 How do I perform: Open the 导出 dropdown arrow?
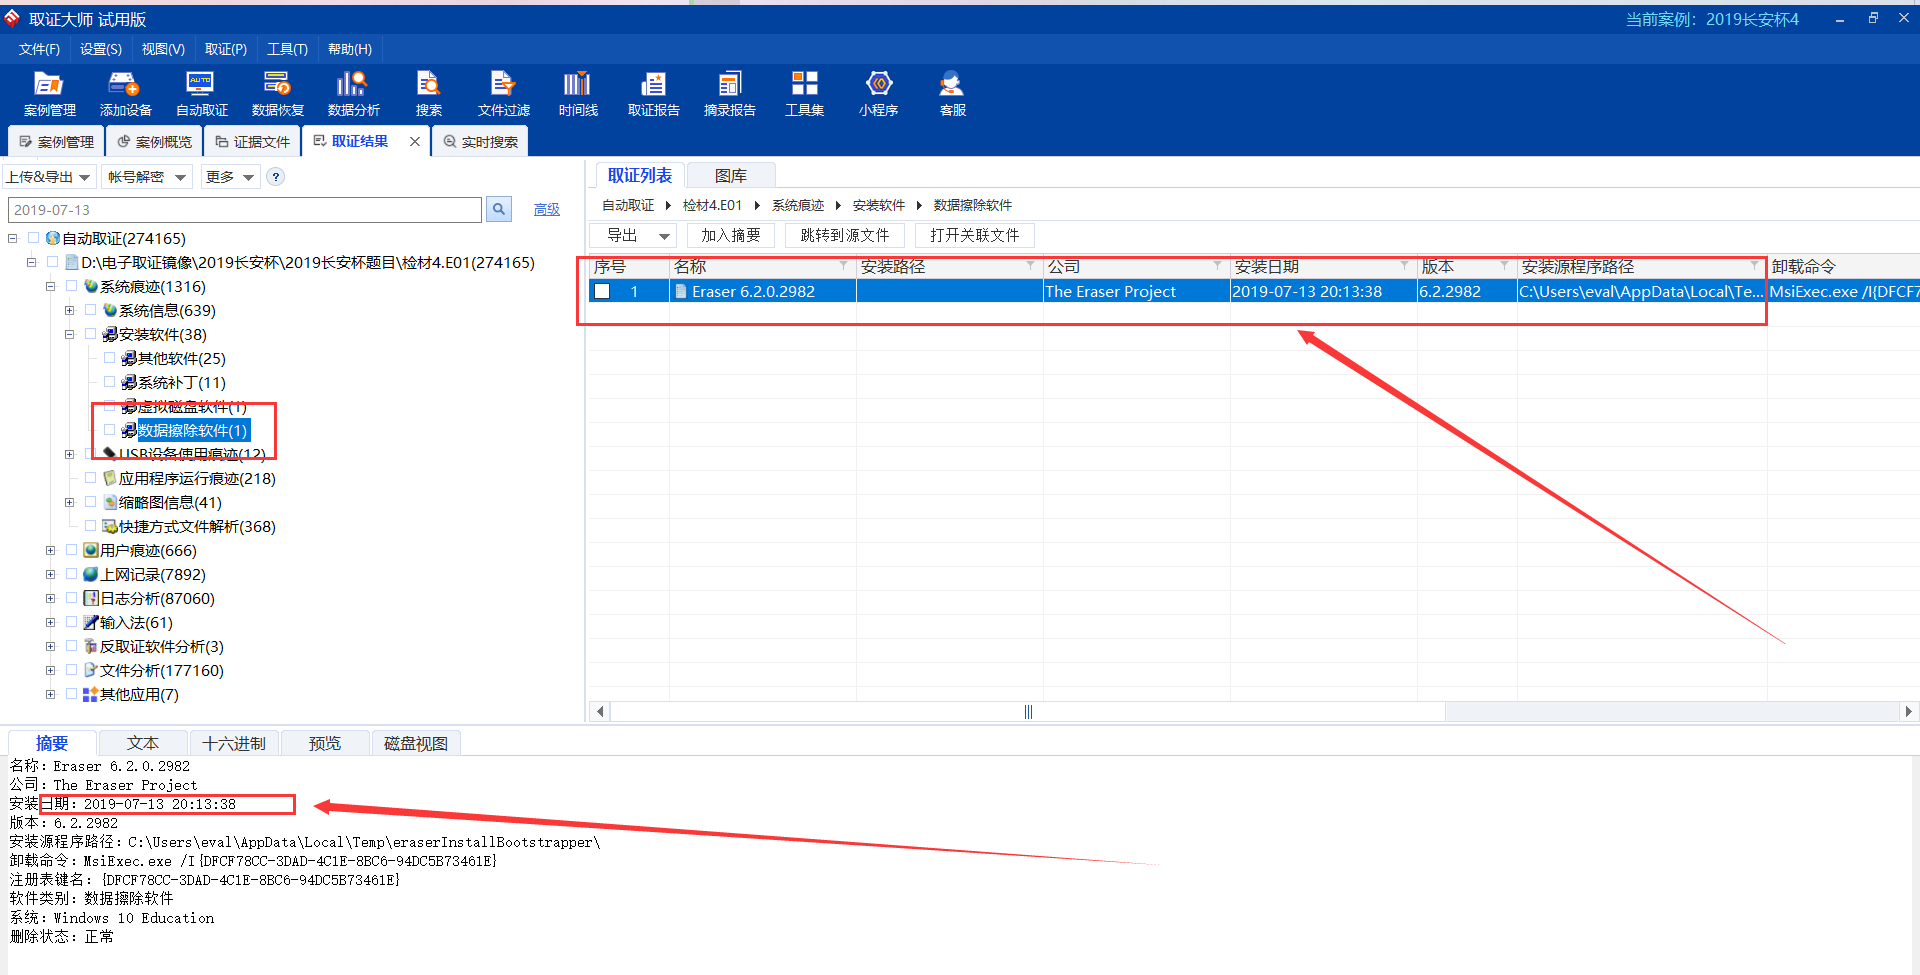pos(664,236)
